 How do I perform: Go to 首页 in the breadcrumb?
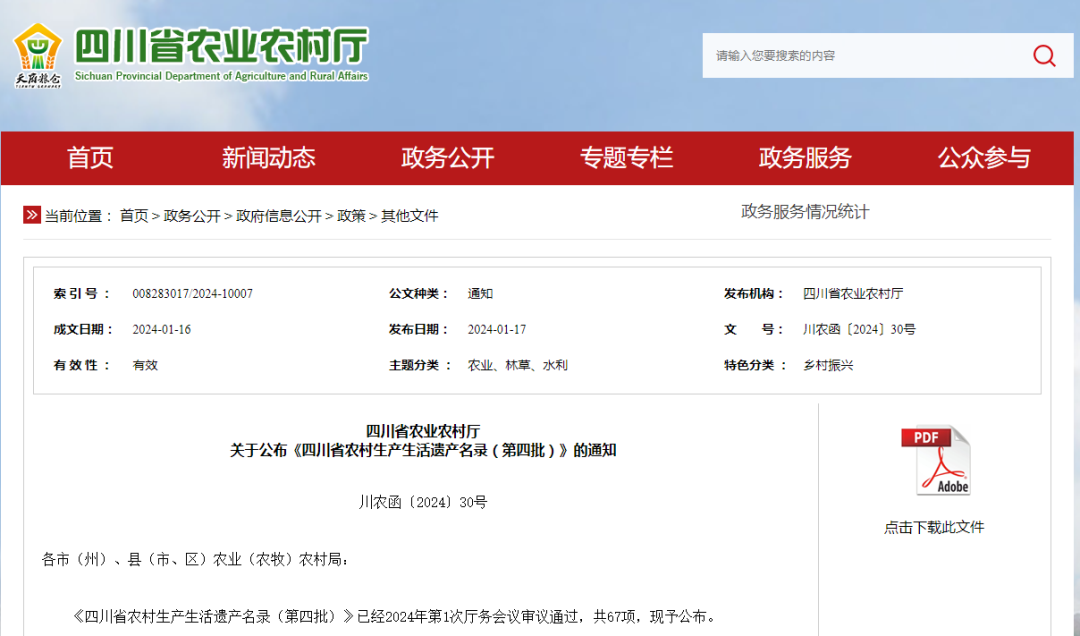134,216
